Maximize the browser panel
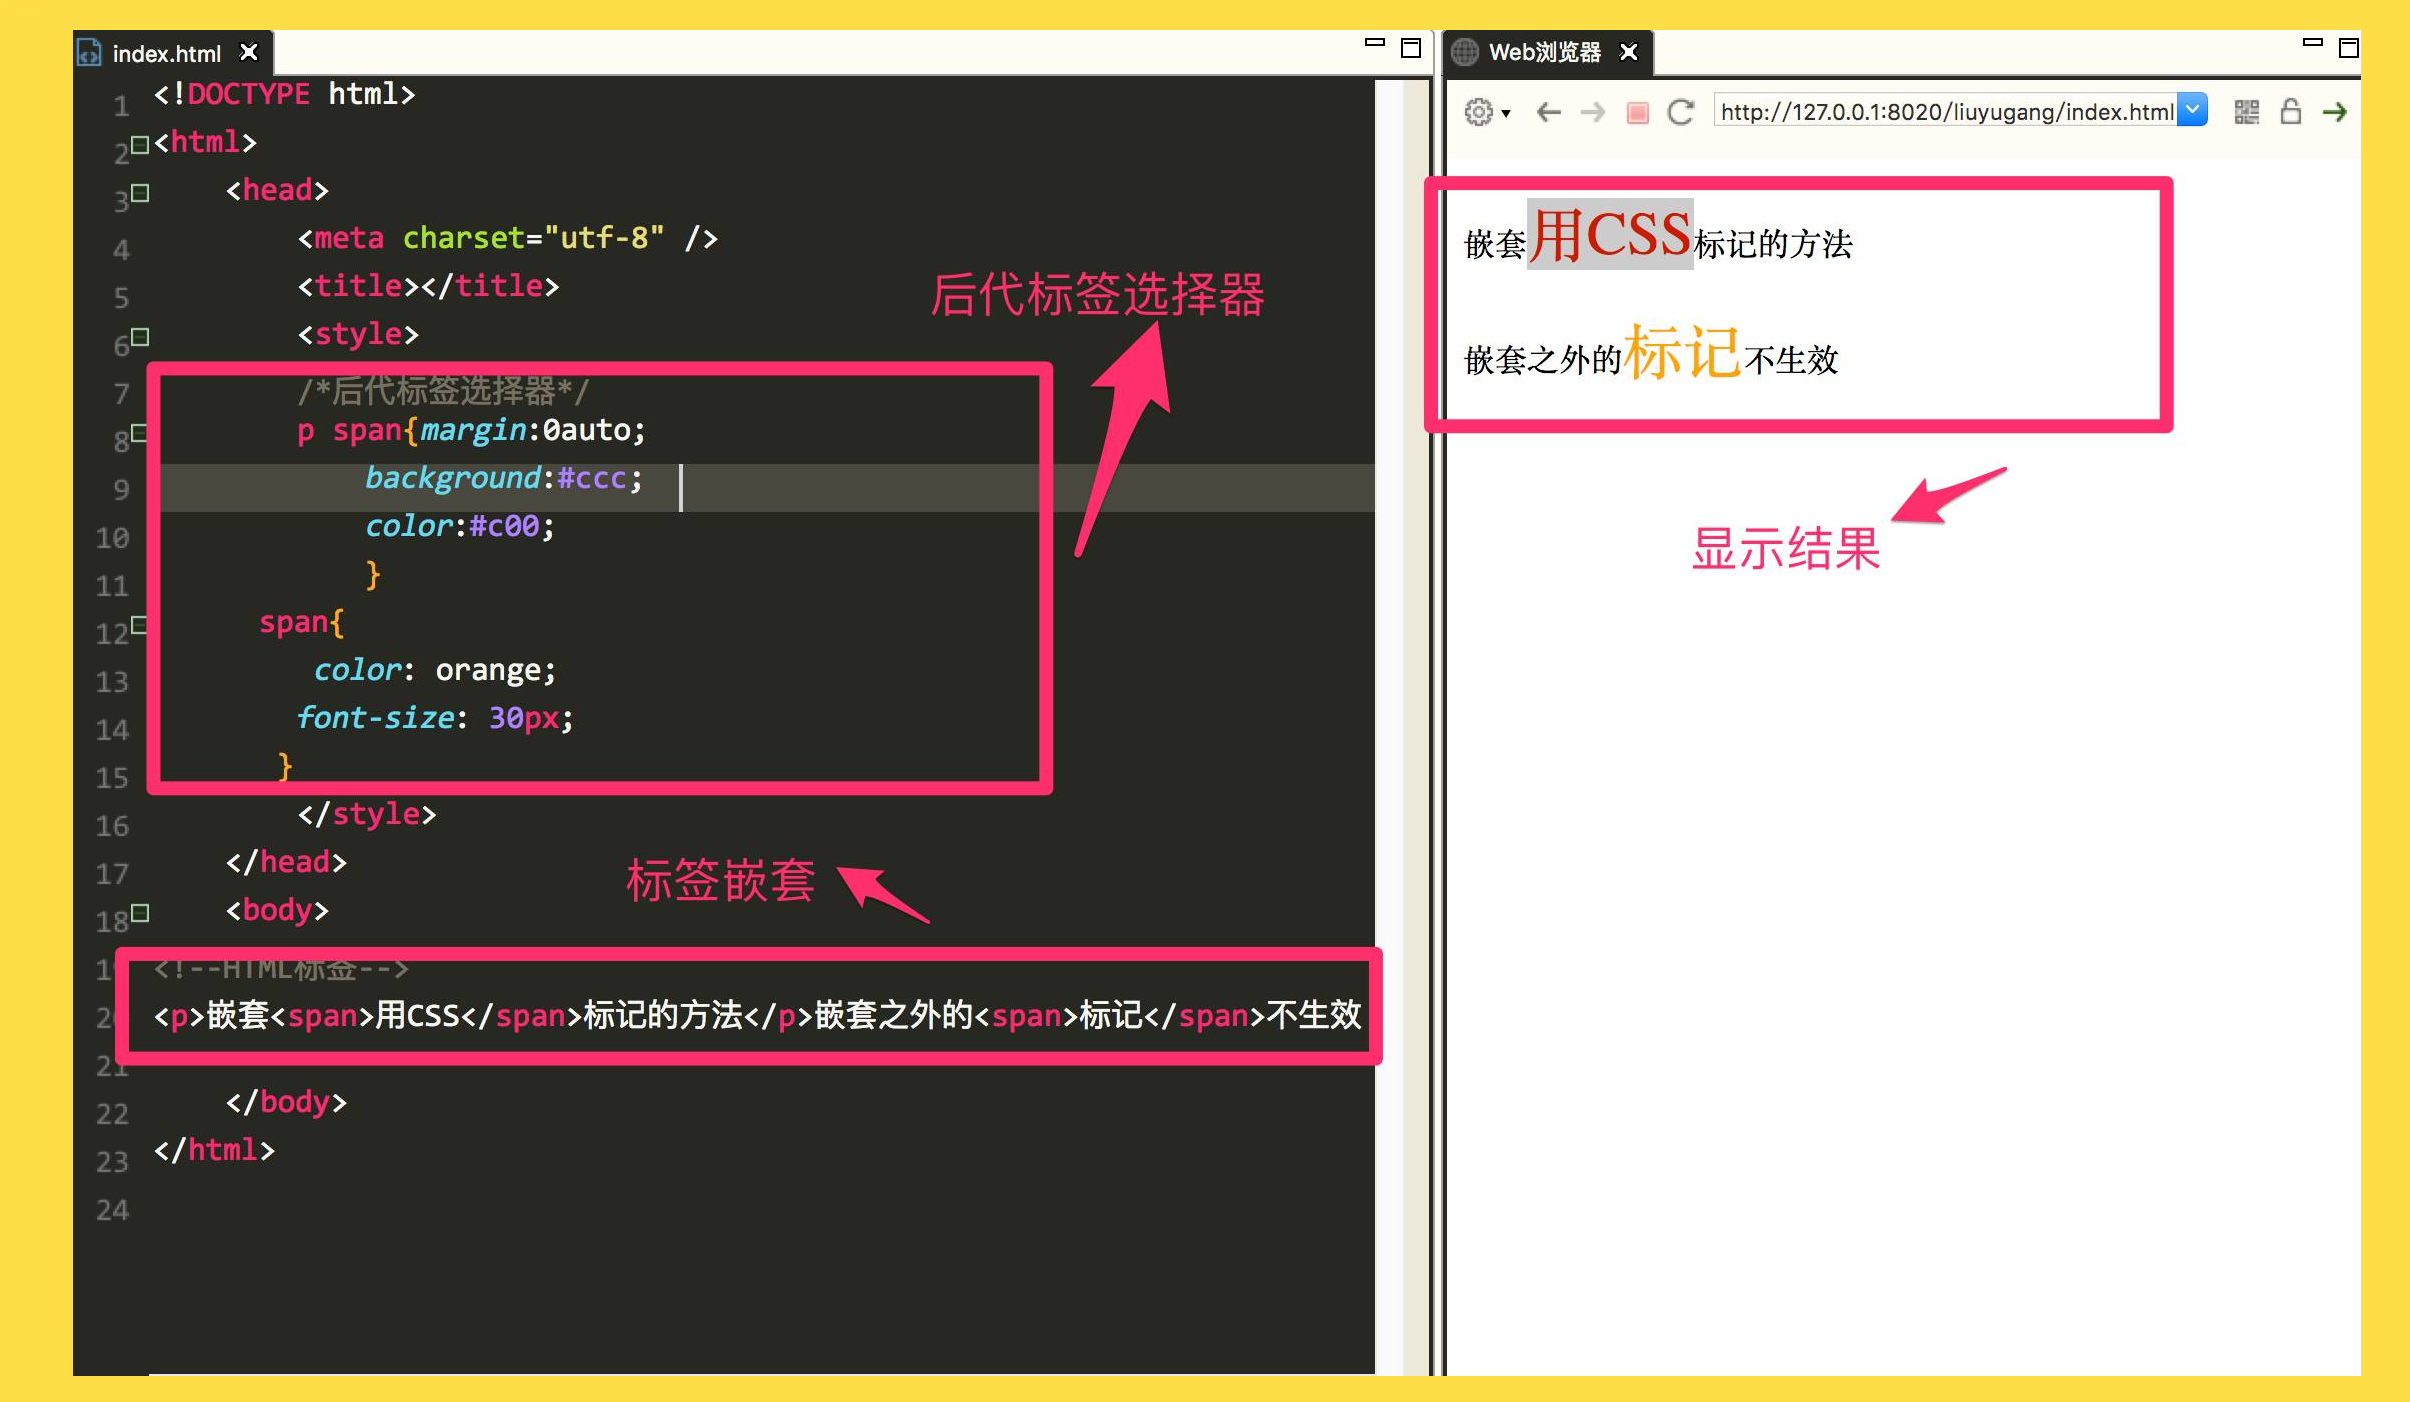This screenshot has height=1402, width=2410. (2349, 47)
